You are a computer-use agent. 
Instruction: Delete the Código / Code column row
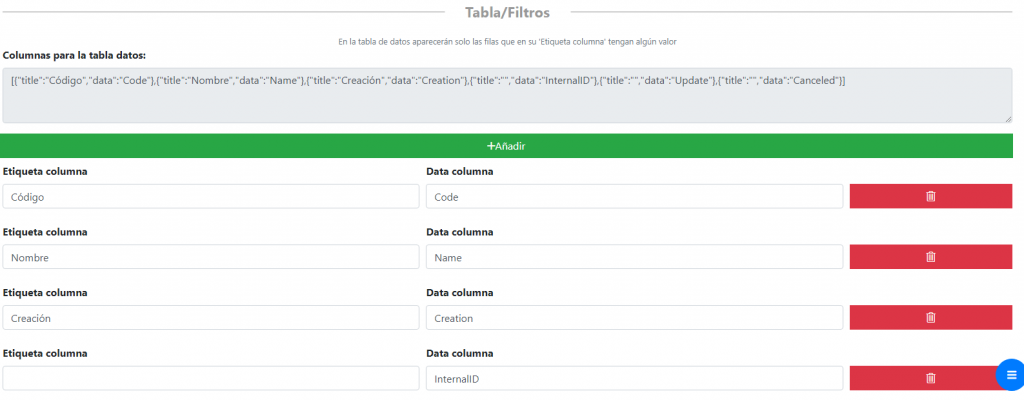(930, 196)
